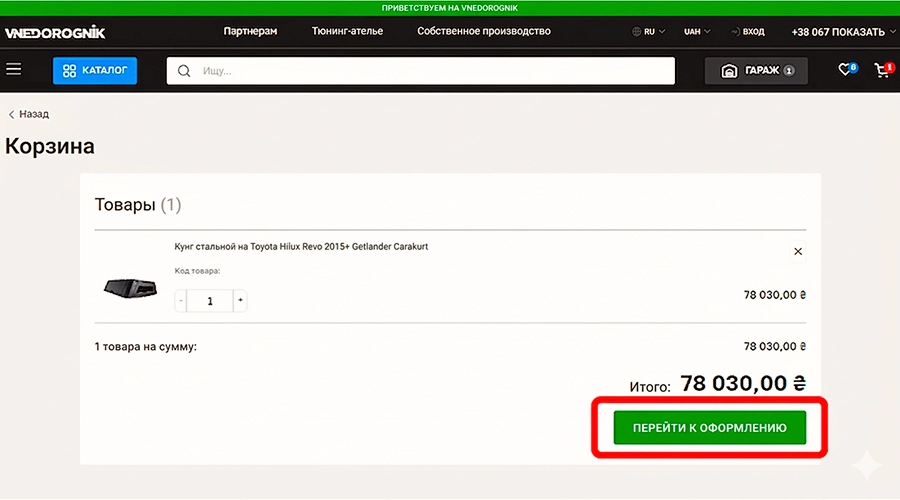The height and width of the screenshot is (500, 900).
Task: Click the search magnifier icon
Action: 184,71
